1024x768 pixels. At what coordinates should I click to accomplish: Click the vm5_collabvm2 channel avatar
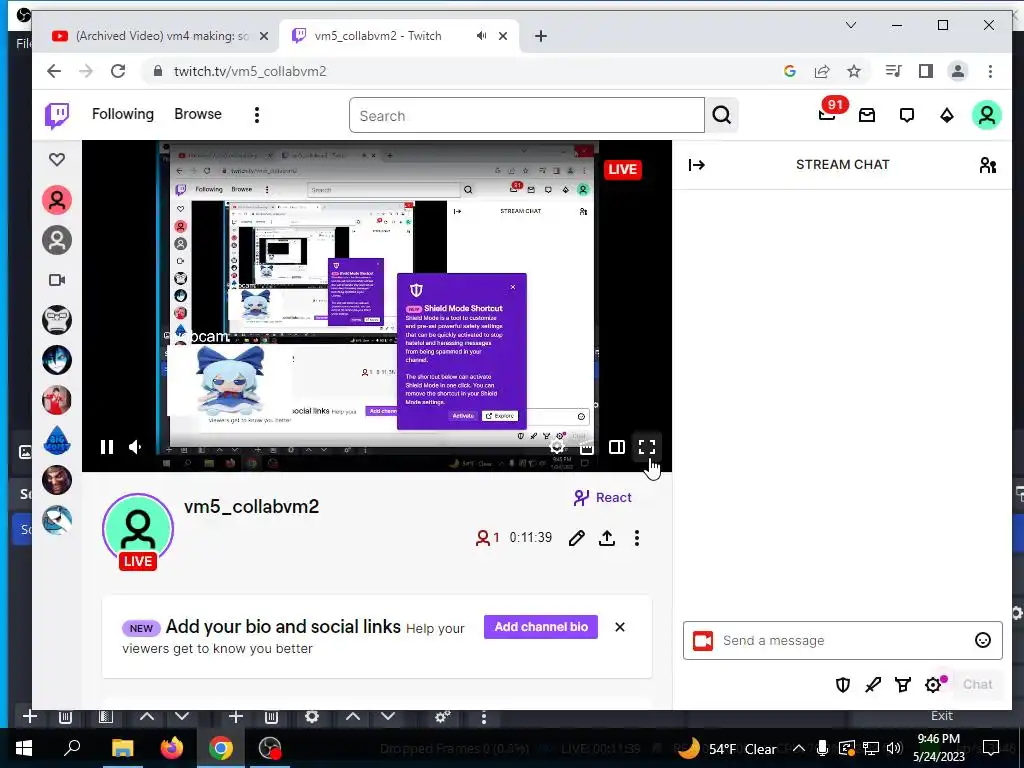[x=138, y=528]
